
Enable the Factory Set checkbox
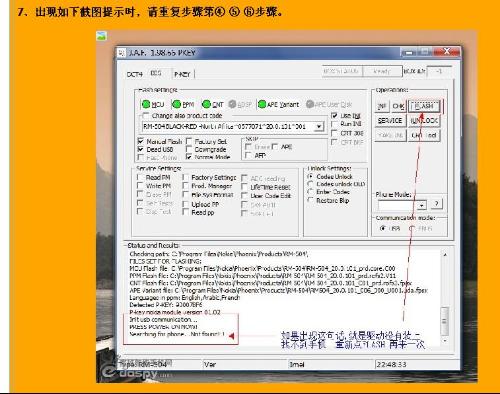point(189,141)
